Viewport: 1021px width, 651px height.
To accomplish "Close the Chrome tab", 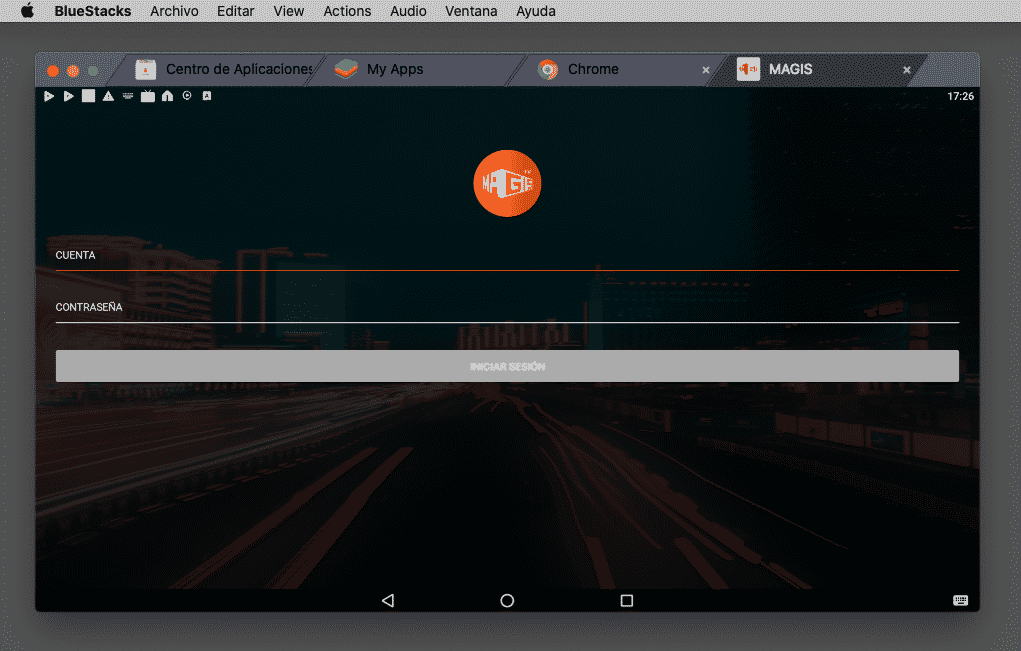I will pos(706,70).
